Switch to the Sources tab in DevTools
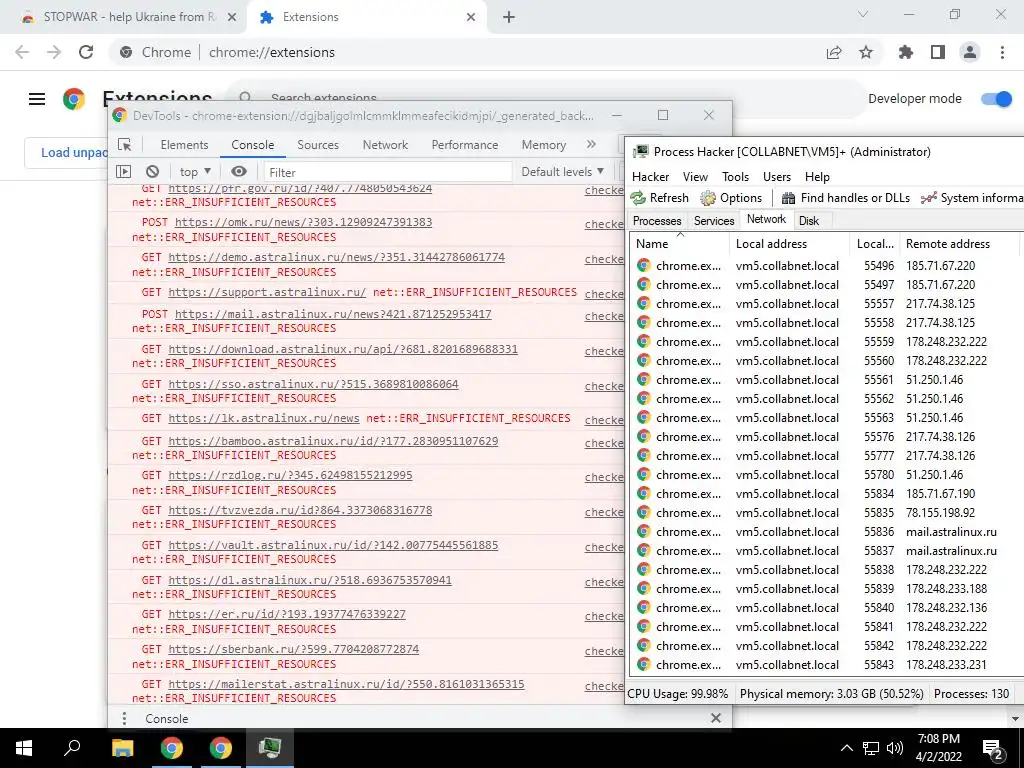Screen dimensions: 1024x768 pos(318,145)
